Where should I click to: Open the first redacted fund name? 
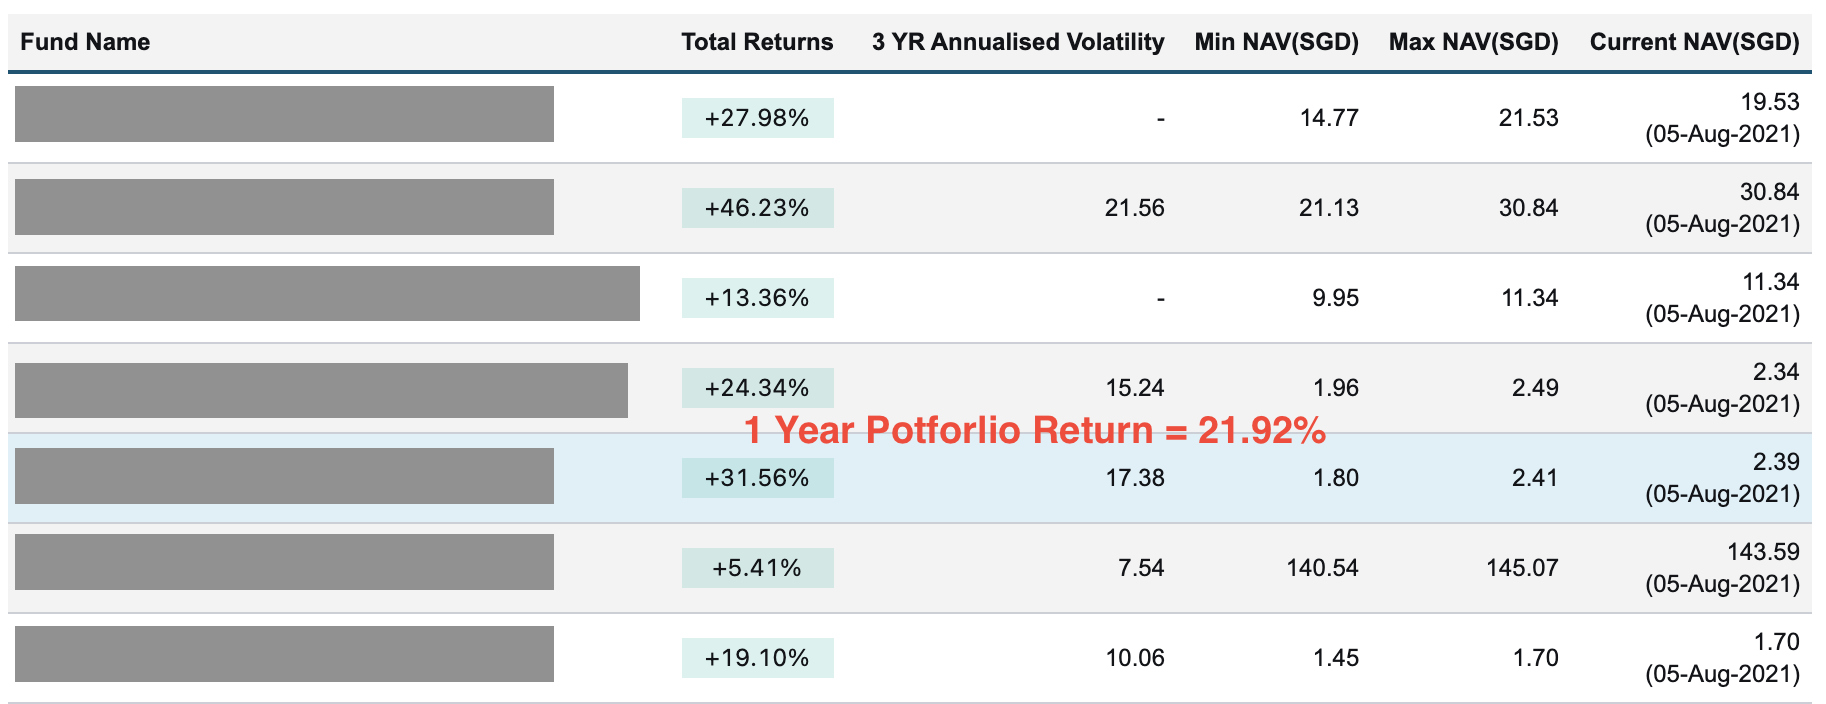[x=284, y=114]
